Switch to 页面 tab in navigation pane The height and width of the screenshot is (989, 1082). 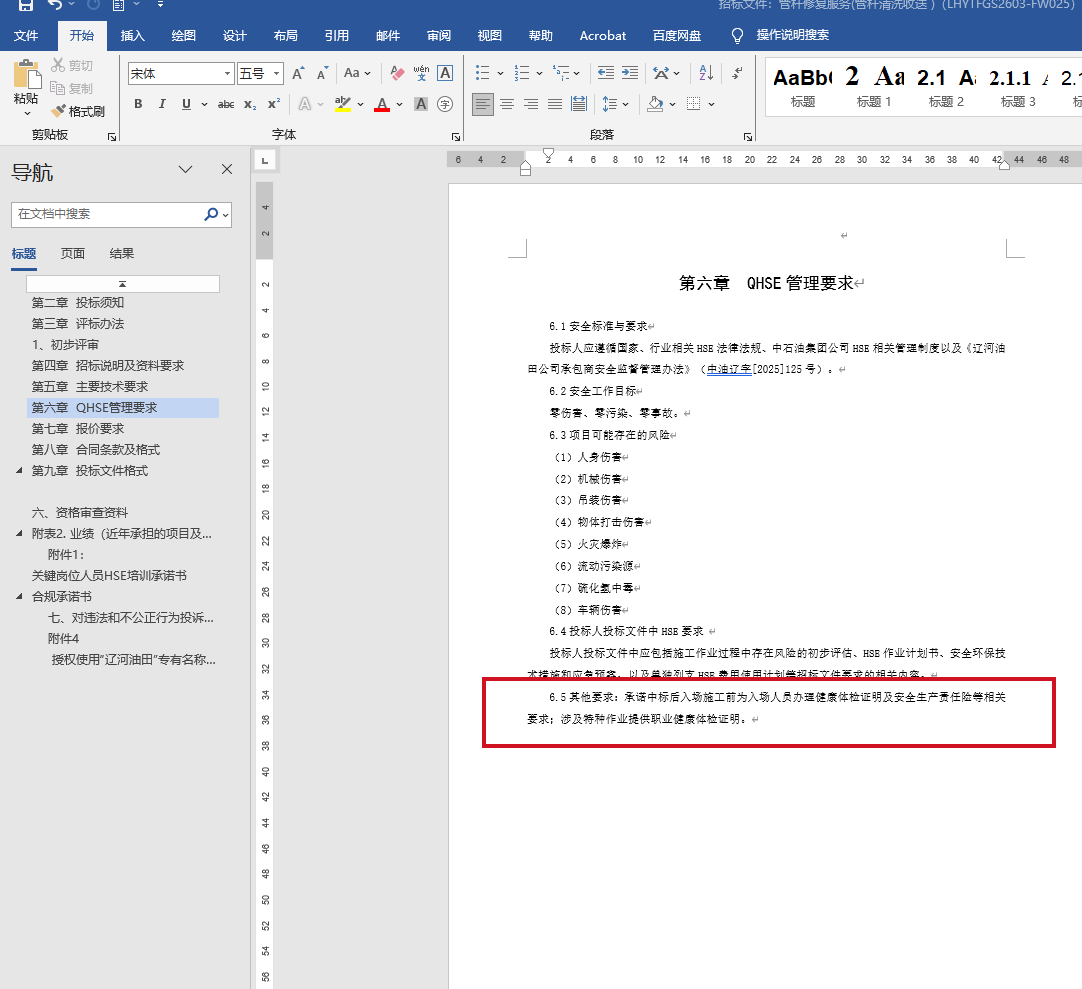(x=72, y=254)
